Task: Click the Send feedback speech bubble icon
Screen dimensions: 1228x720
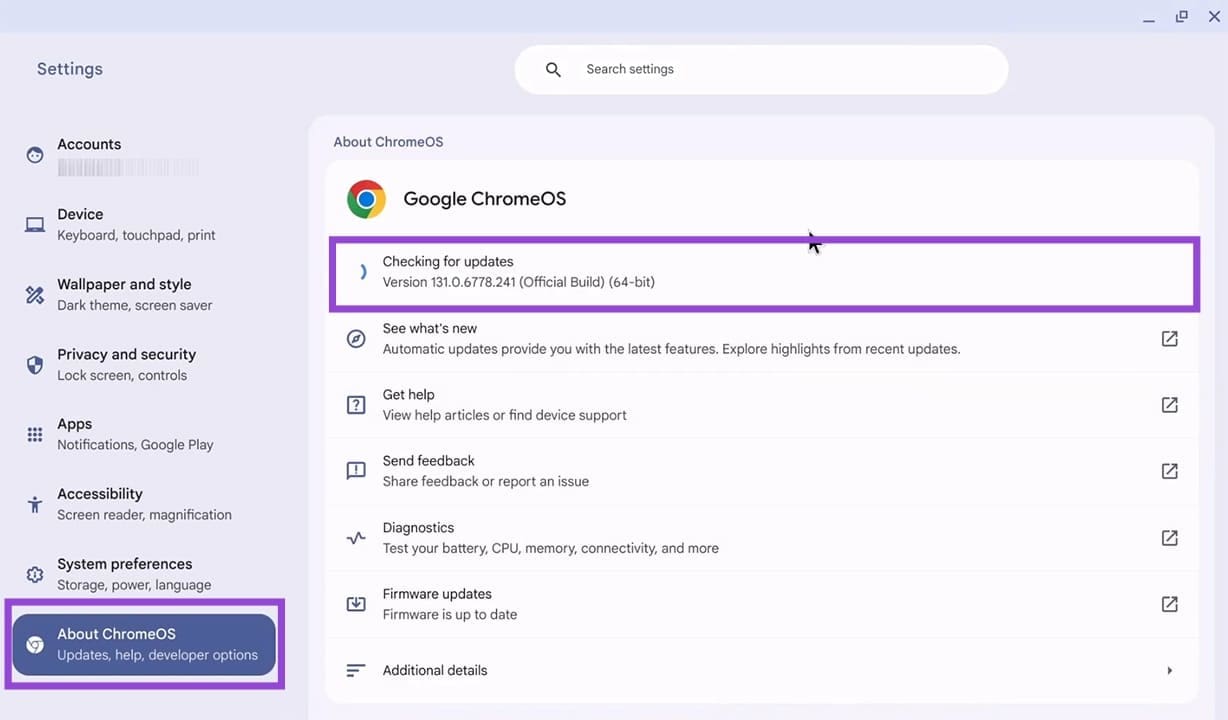Action: coord(356,470)
